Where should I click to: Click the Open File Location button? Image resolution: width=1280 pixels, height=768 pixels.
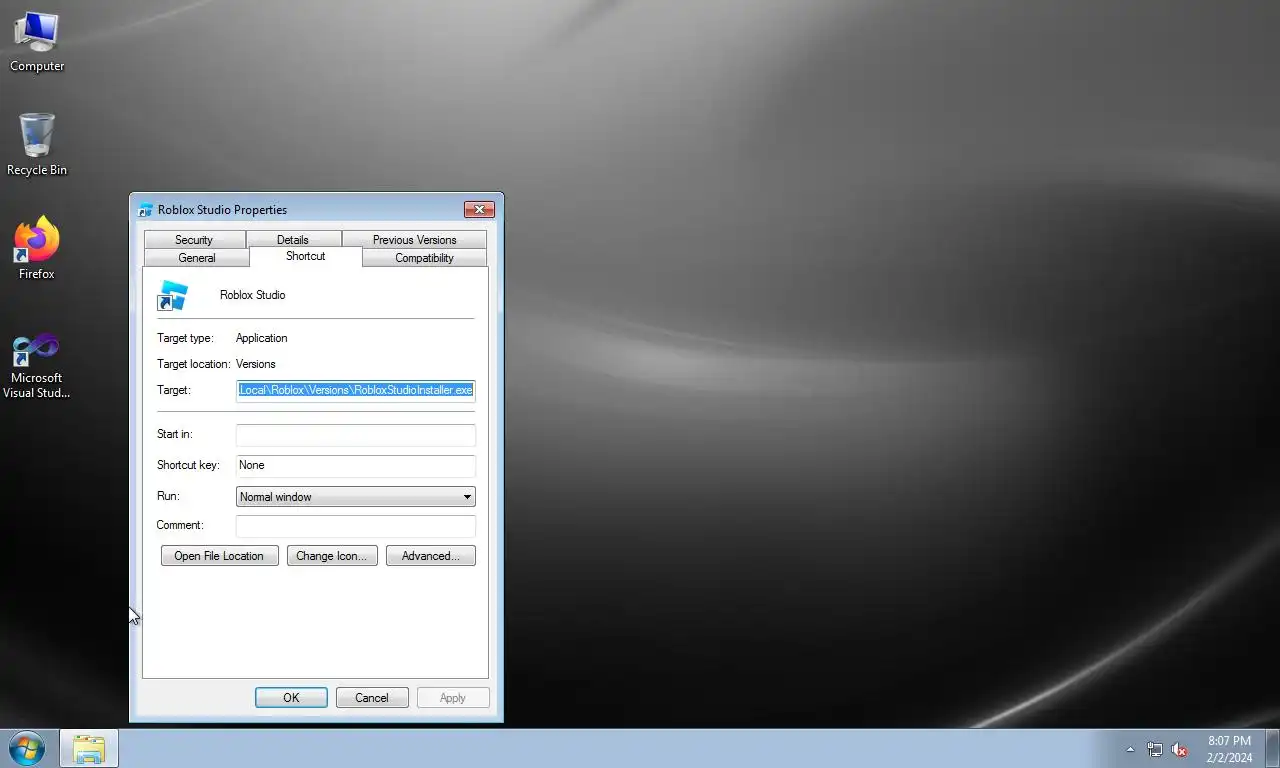[x=219, y=556]
